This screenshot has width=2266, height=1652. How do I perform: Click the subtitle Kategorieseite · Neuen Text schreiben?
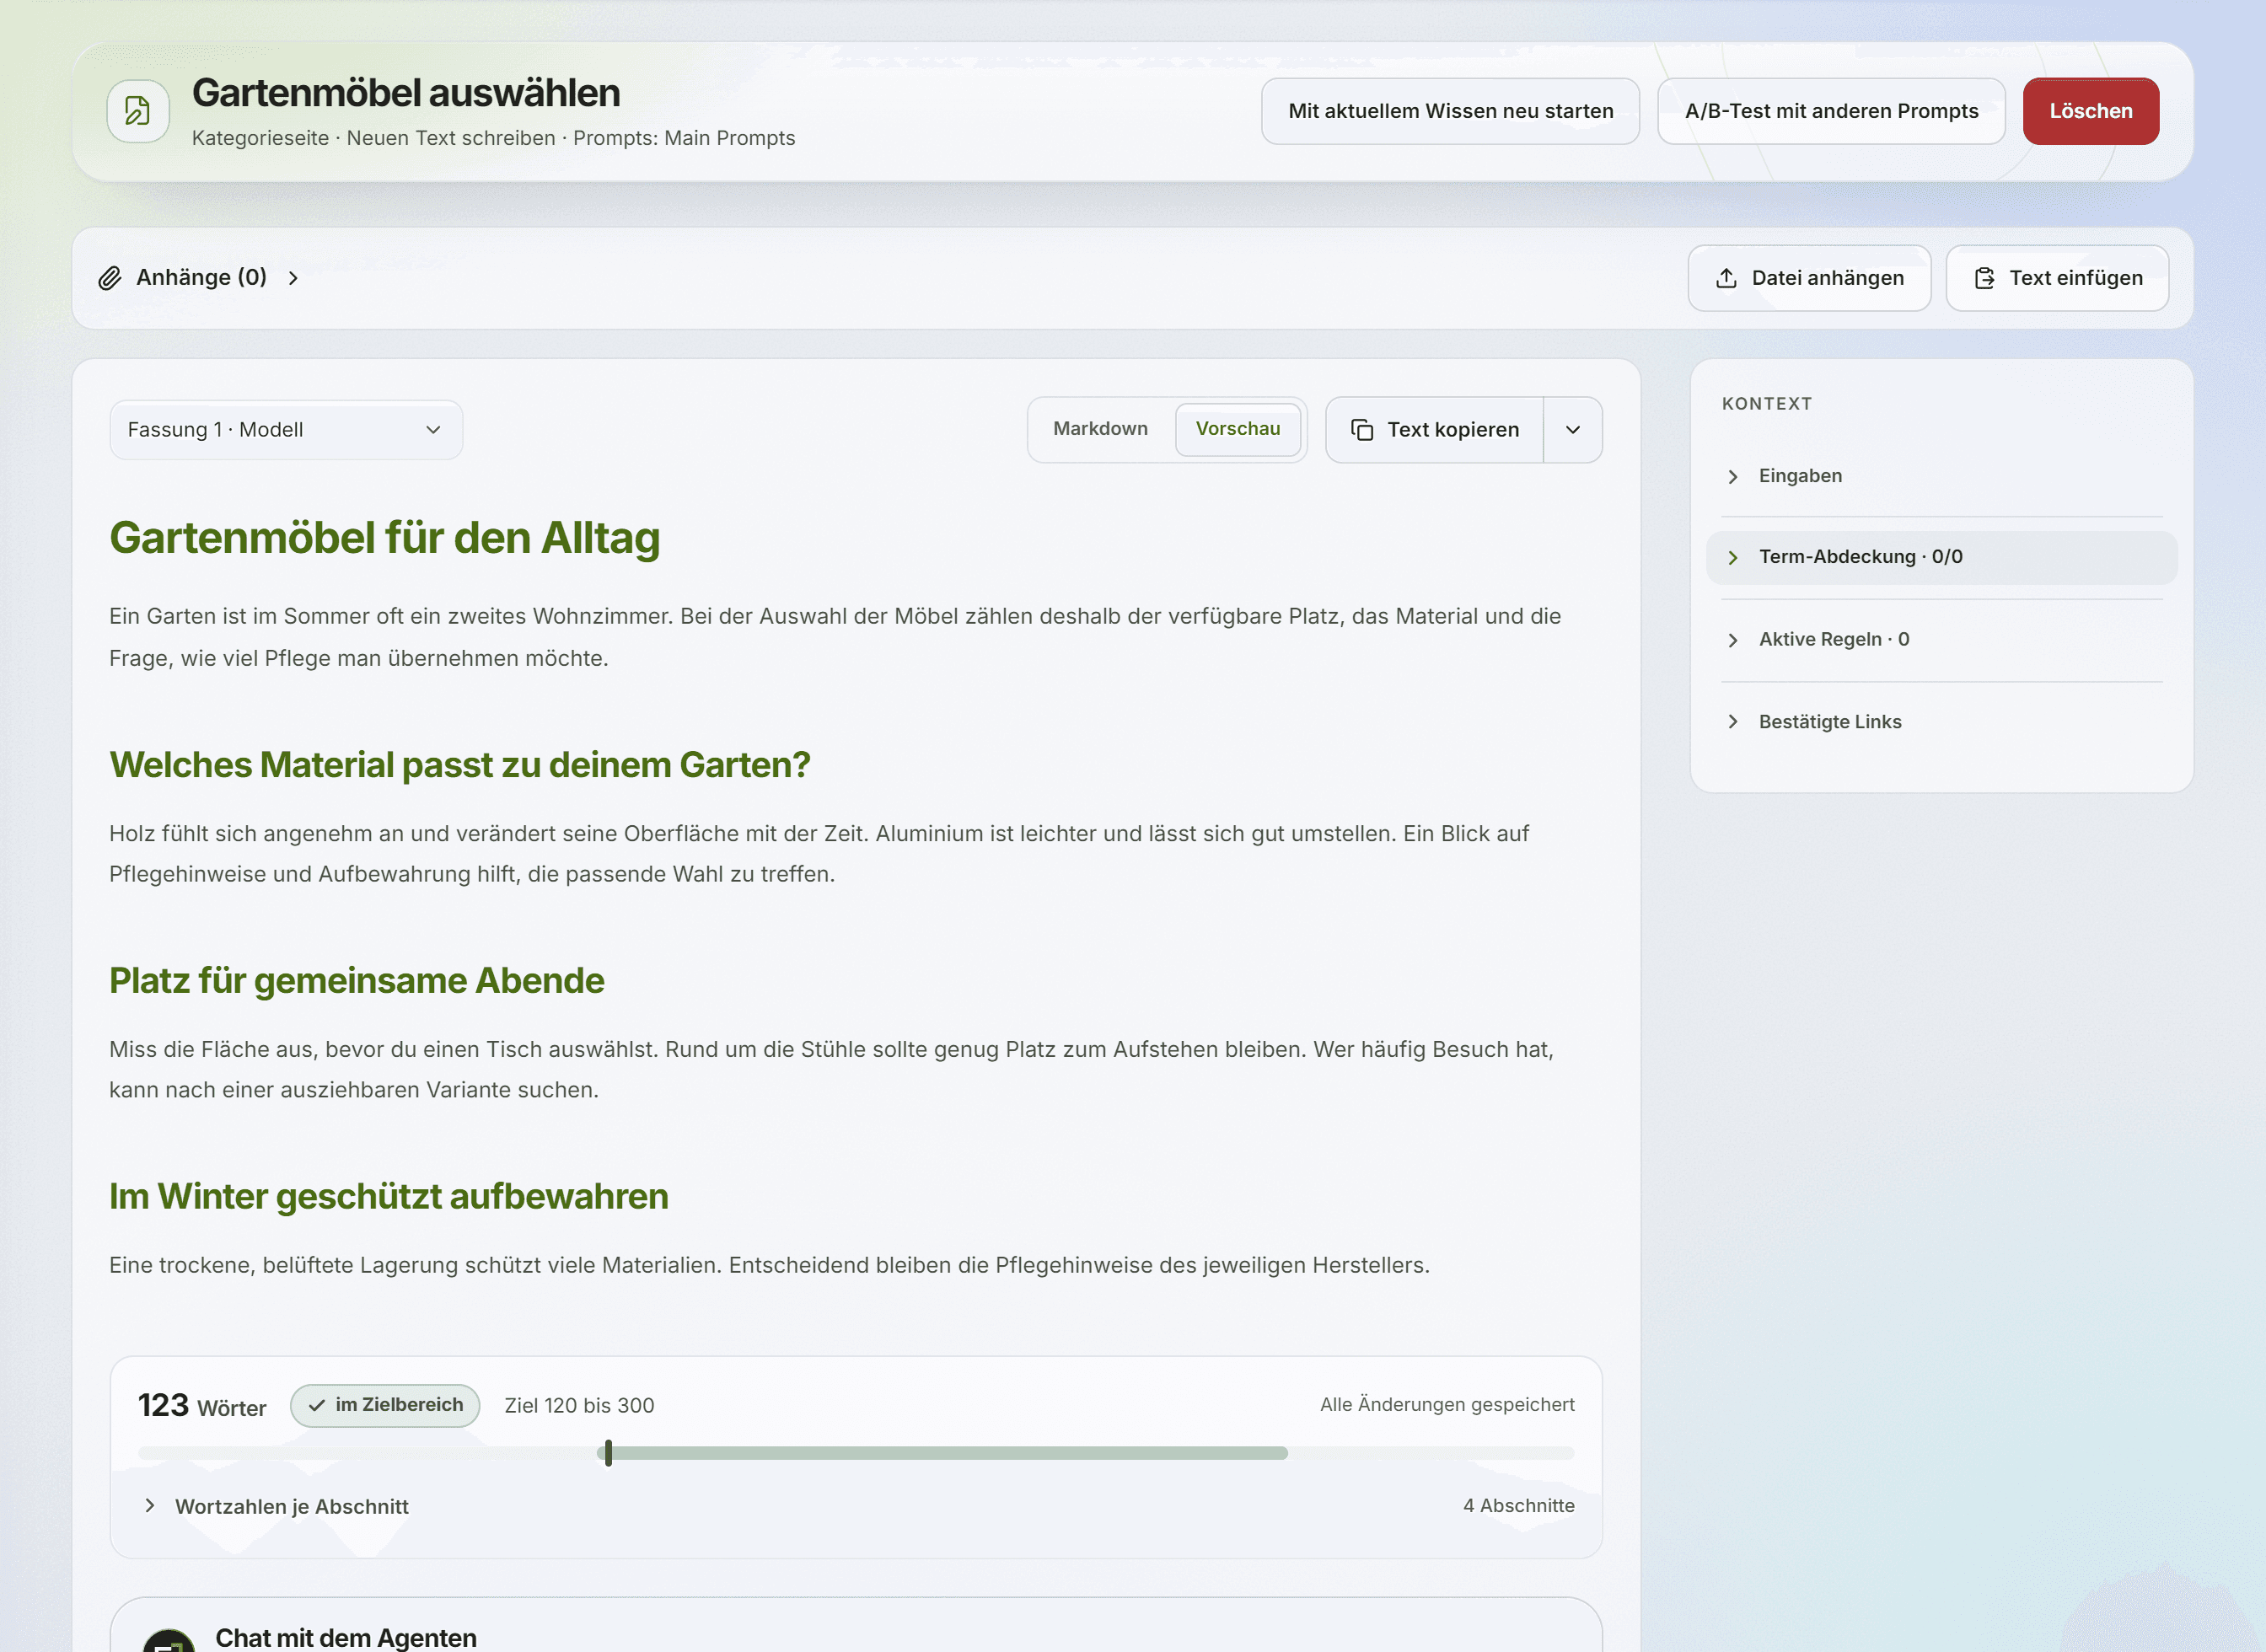pos(373,138)
